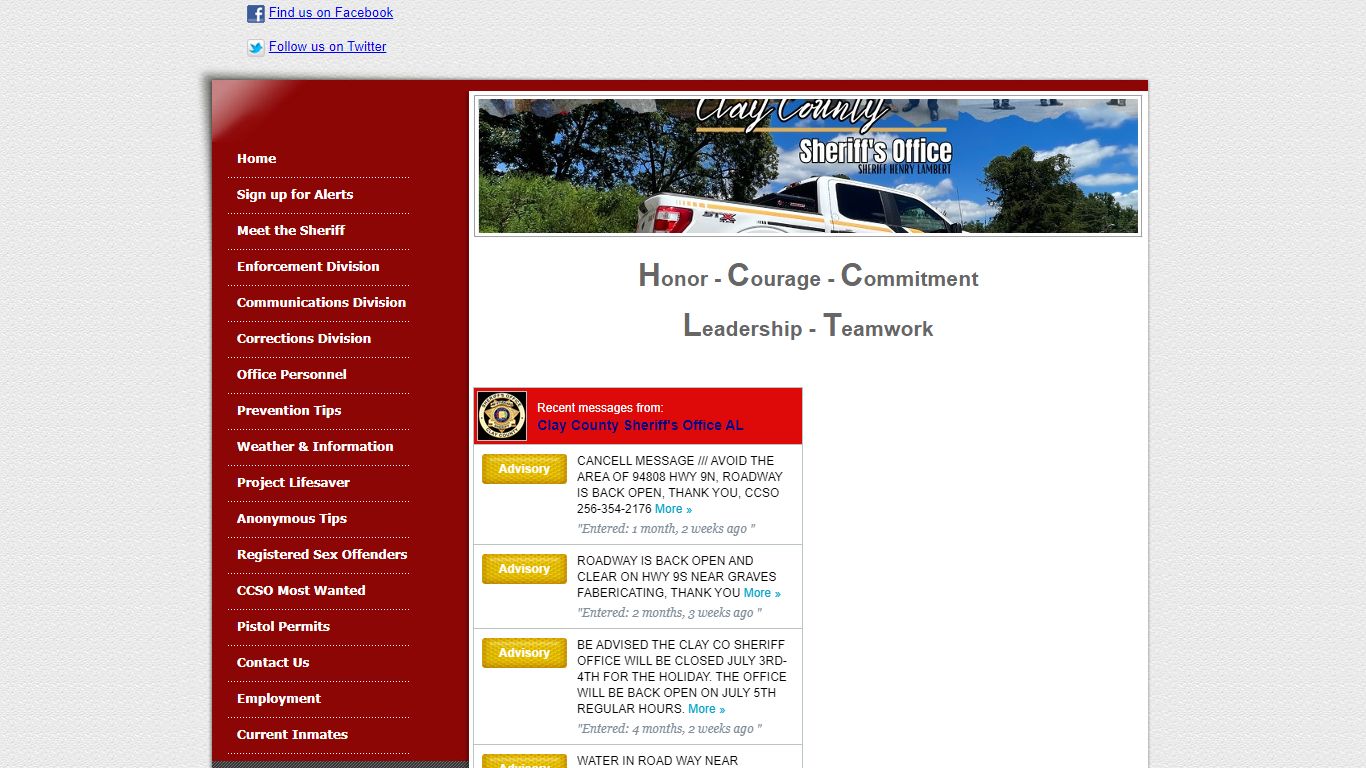This screenshot has height=768, width=1366.
Task: Click the Facebook logo icon
Action: click(256, 14)
